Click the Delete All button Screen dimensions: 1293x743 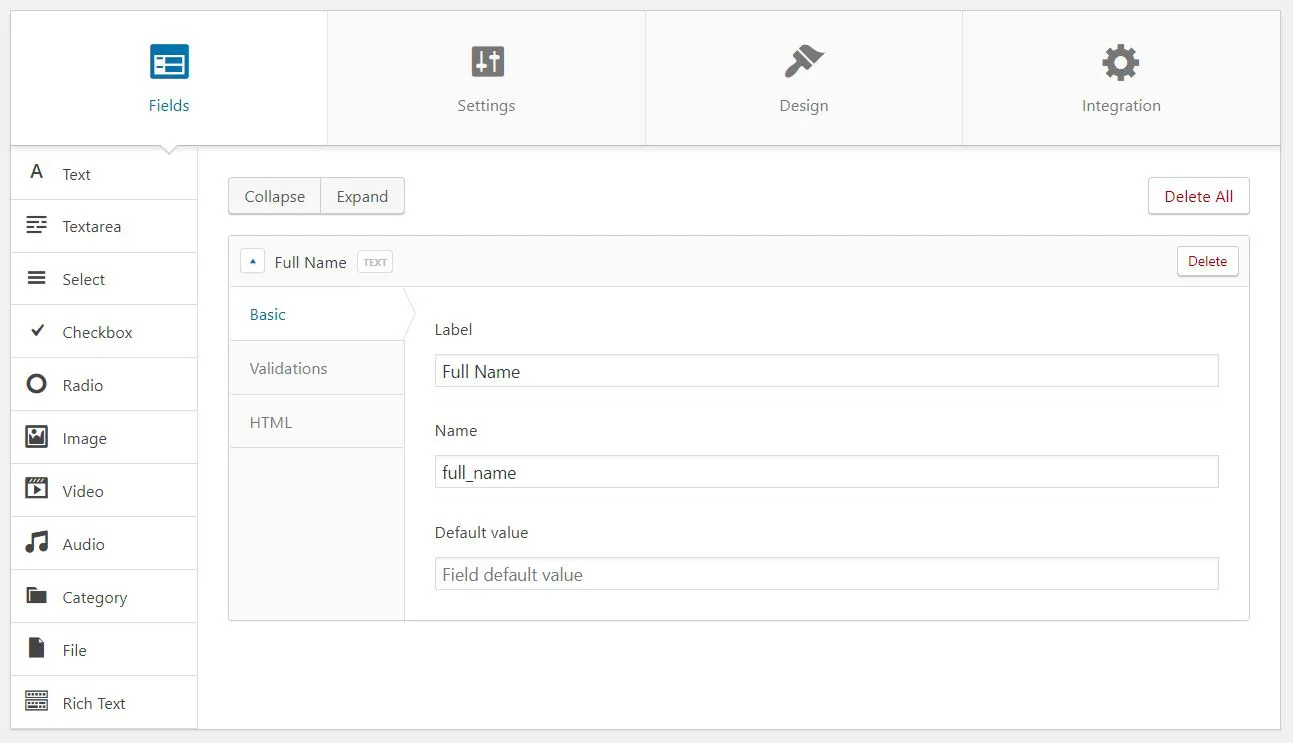click(x=1199, y=196)
